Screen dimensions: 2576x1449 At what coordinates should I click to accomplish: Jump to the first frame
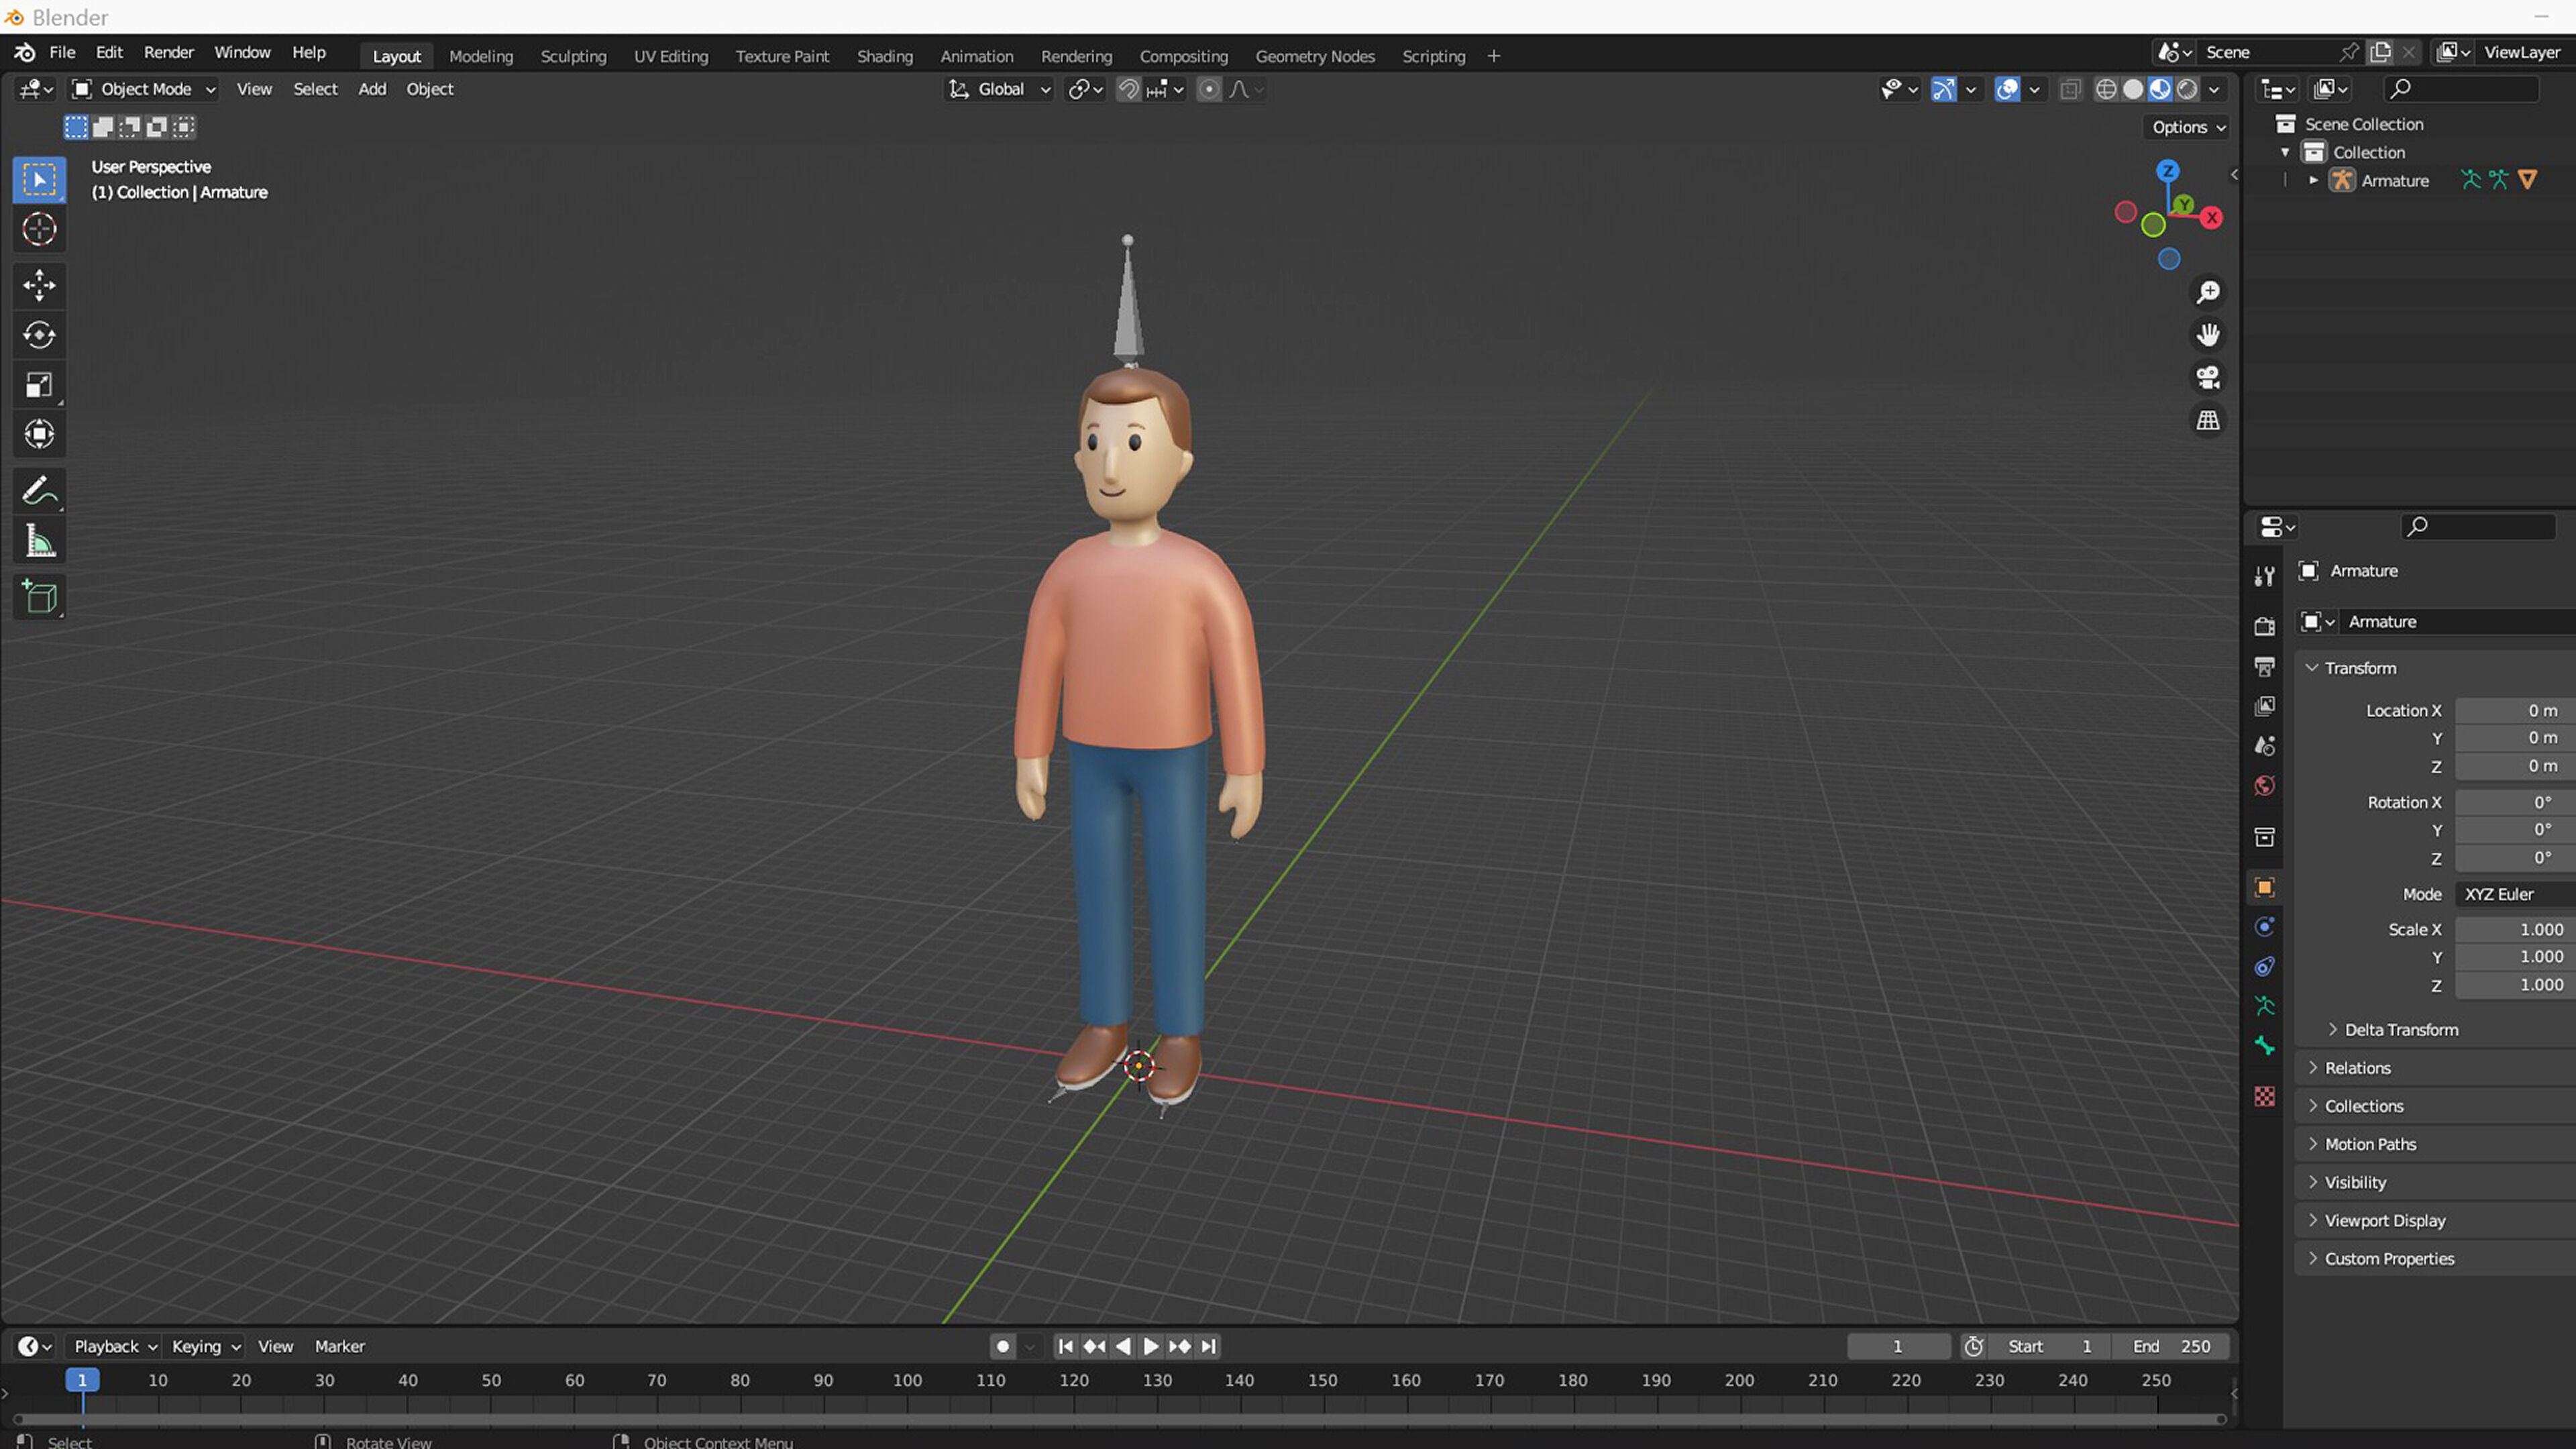(1065, 1347)
